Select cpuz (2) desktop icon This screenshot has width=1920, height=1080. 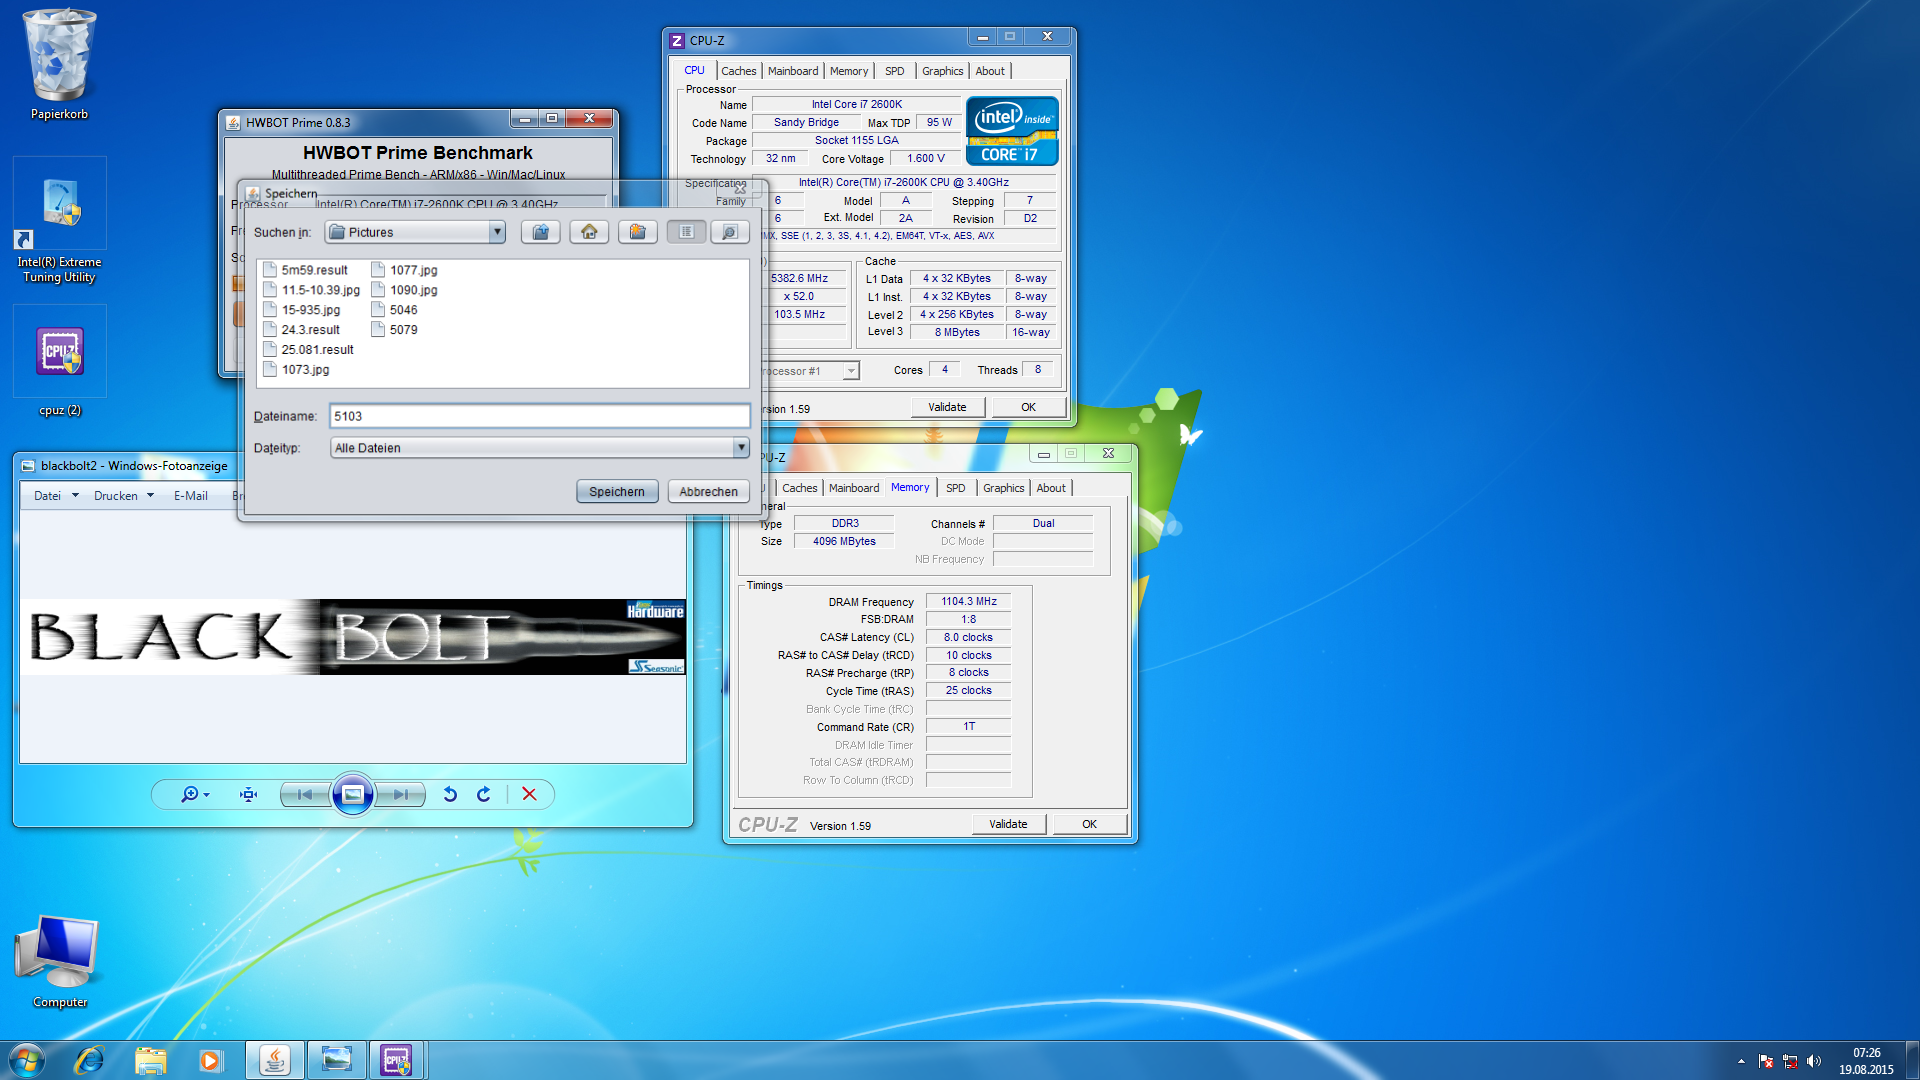tap(60, 362)
